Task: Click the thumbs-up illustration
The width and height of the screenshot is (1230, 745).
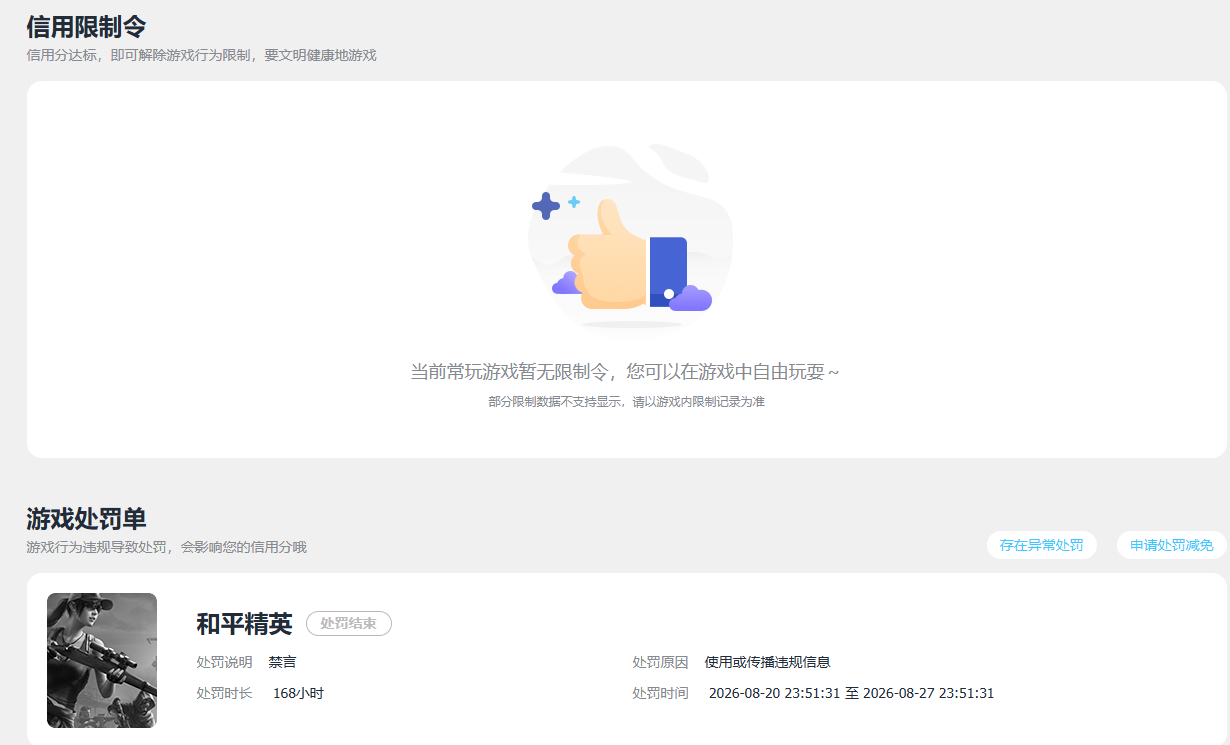Action: tap(630, 236)
